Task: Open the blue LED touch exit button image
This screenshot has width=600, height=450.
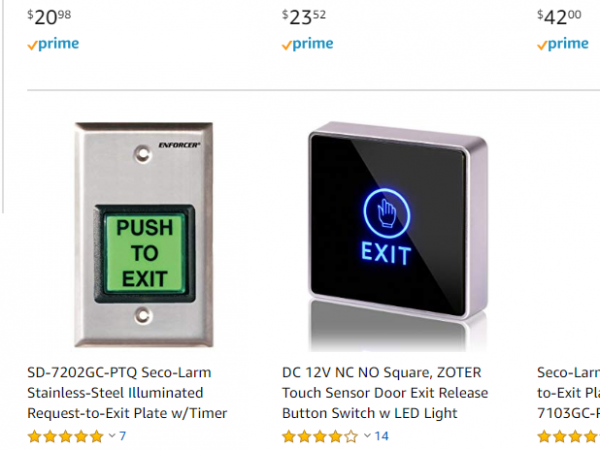Action: click(x=398, y=236)
